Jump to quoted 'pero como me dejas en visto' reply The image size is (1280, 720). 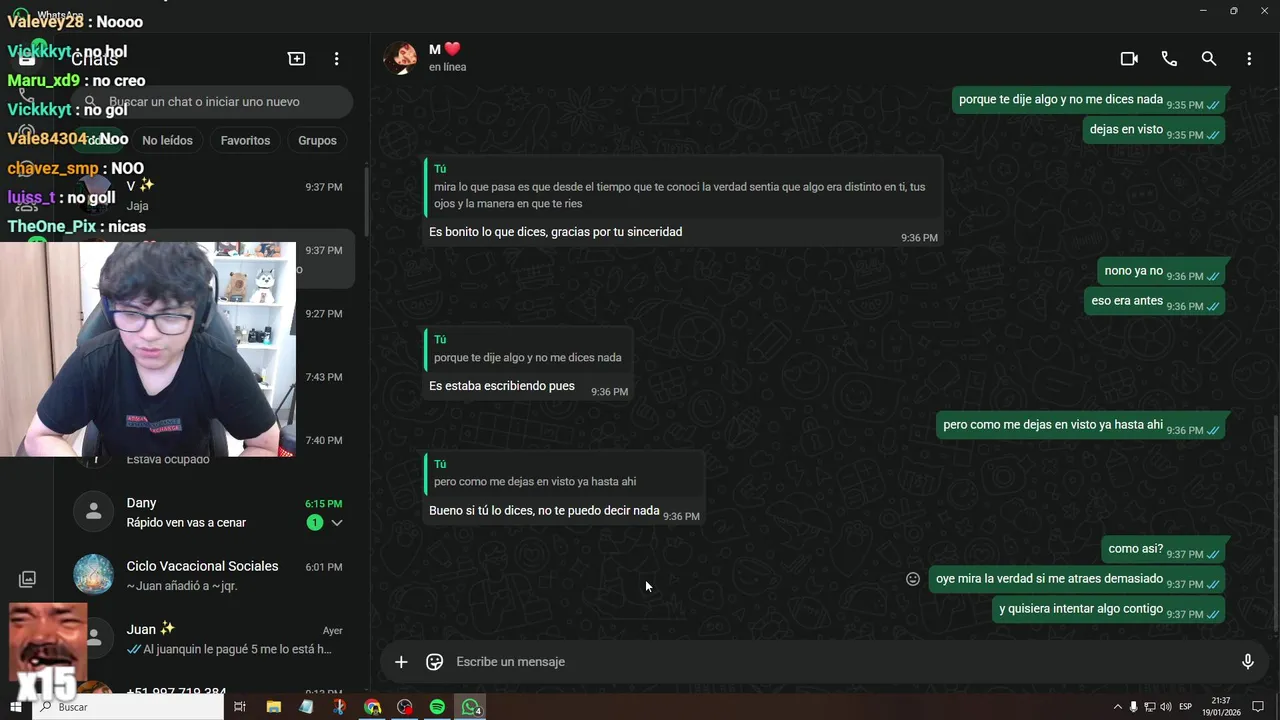click(x=564, y=472)
